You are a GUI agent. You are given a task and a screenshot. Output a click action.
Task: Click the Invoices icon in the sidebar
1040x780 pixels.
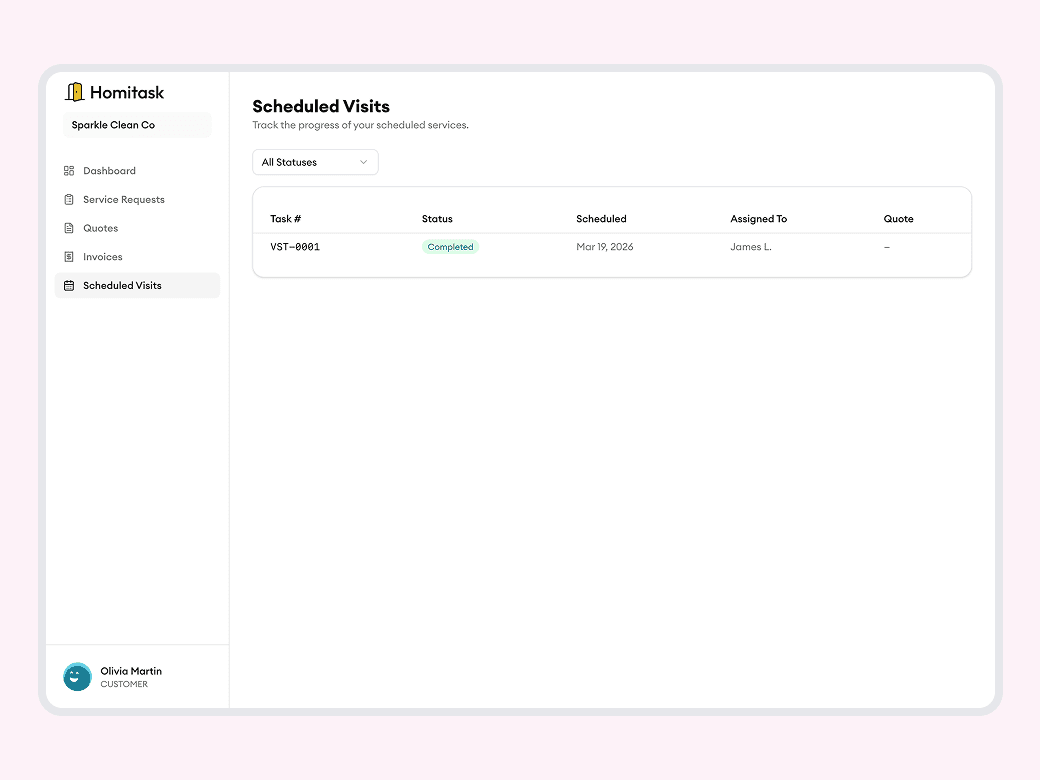point(69,257)
